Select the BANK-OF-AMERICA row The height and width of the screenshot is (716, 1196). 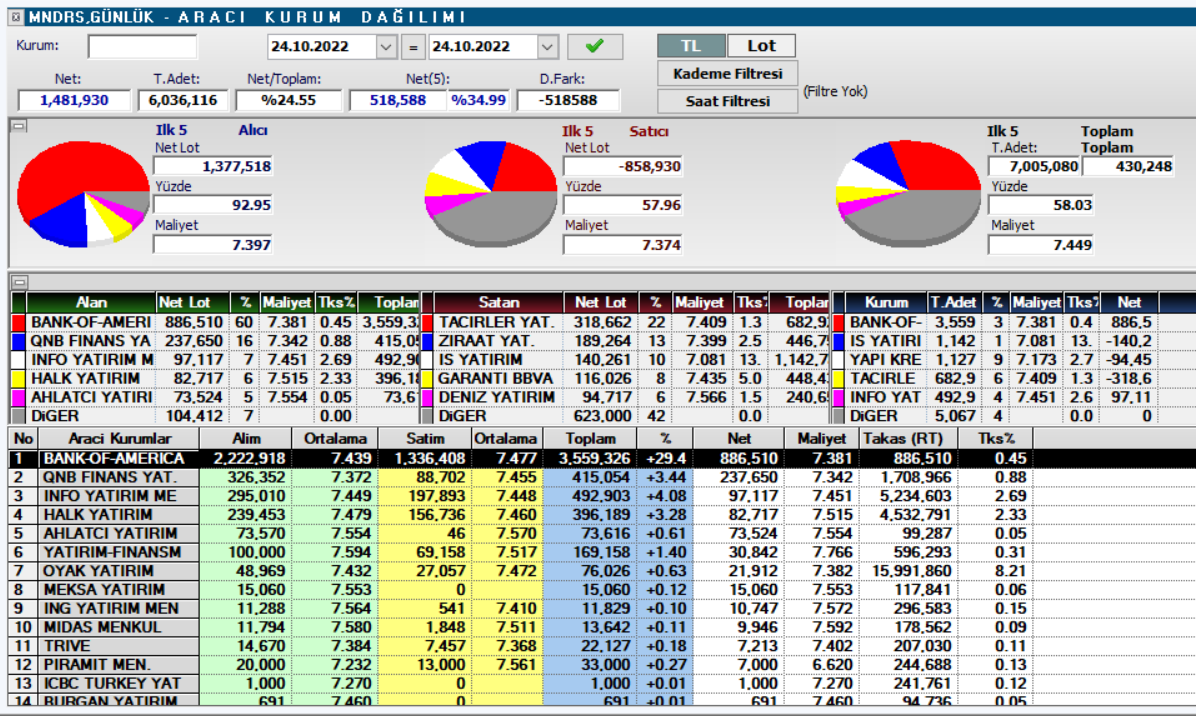tap(602, 458)
